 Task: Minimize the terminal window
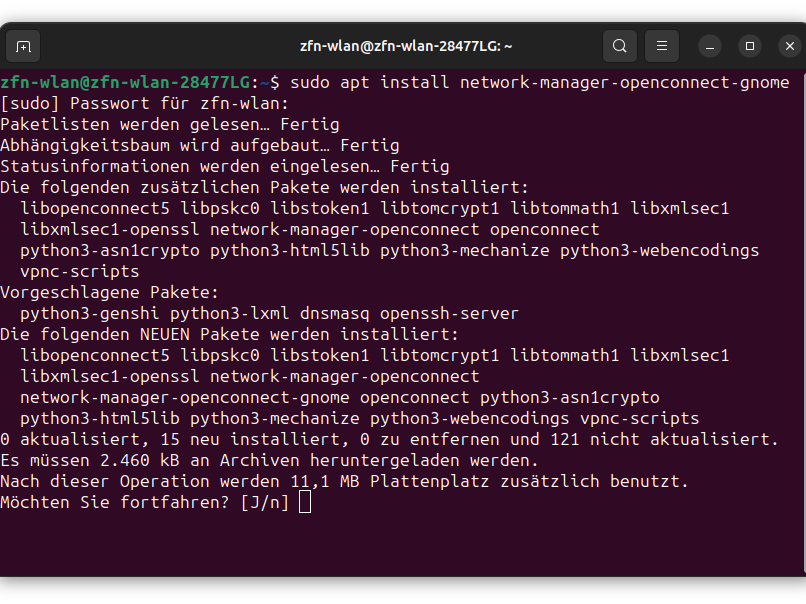[x=711, y=46]
